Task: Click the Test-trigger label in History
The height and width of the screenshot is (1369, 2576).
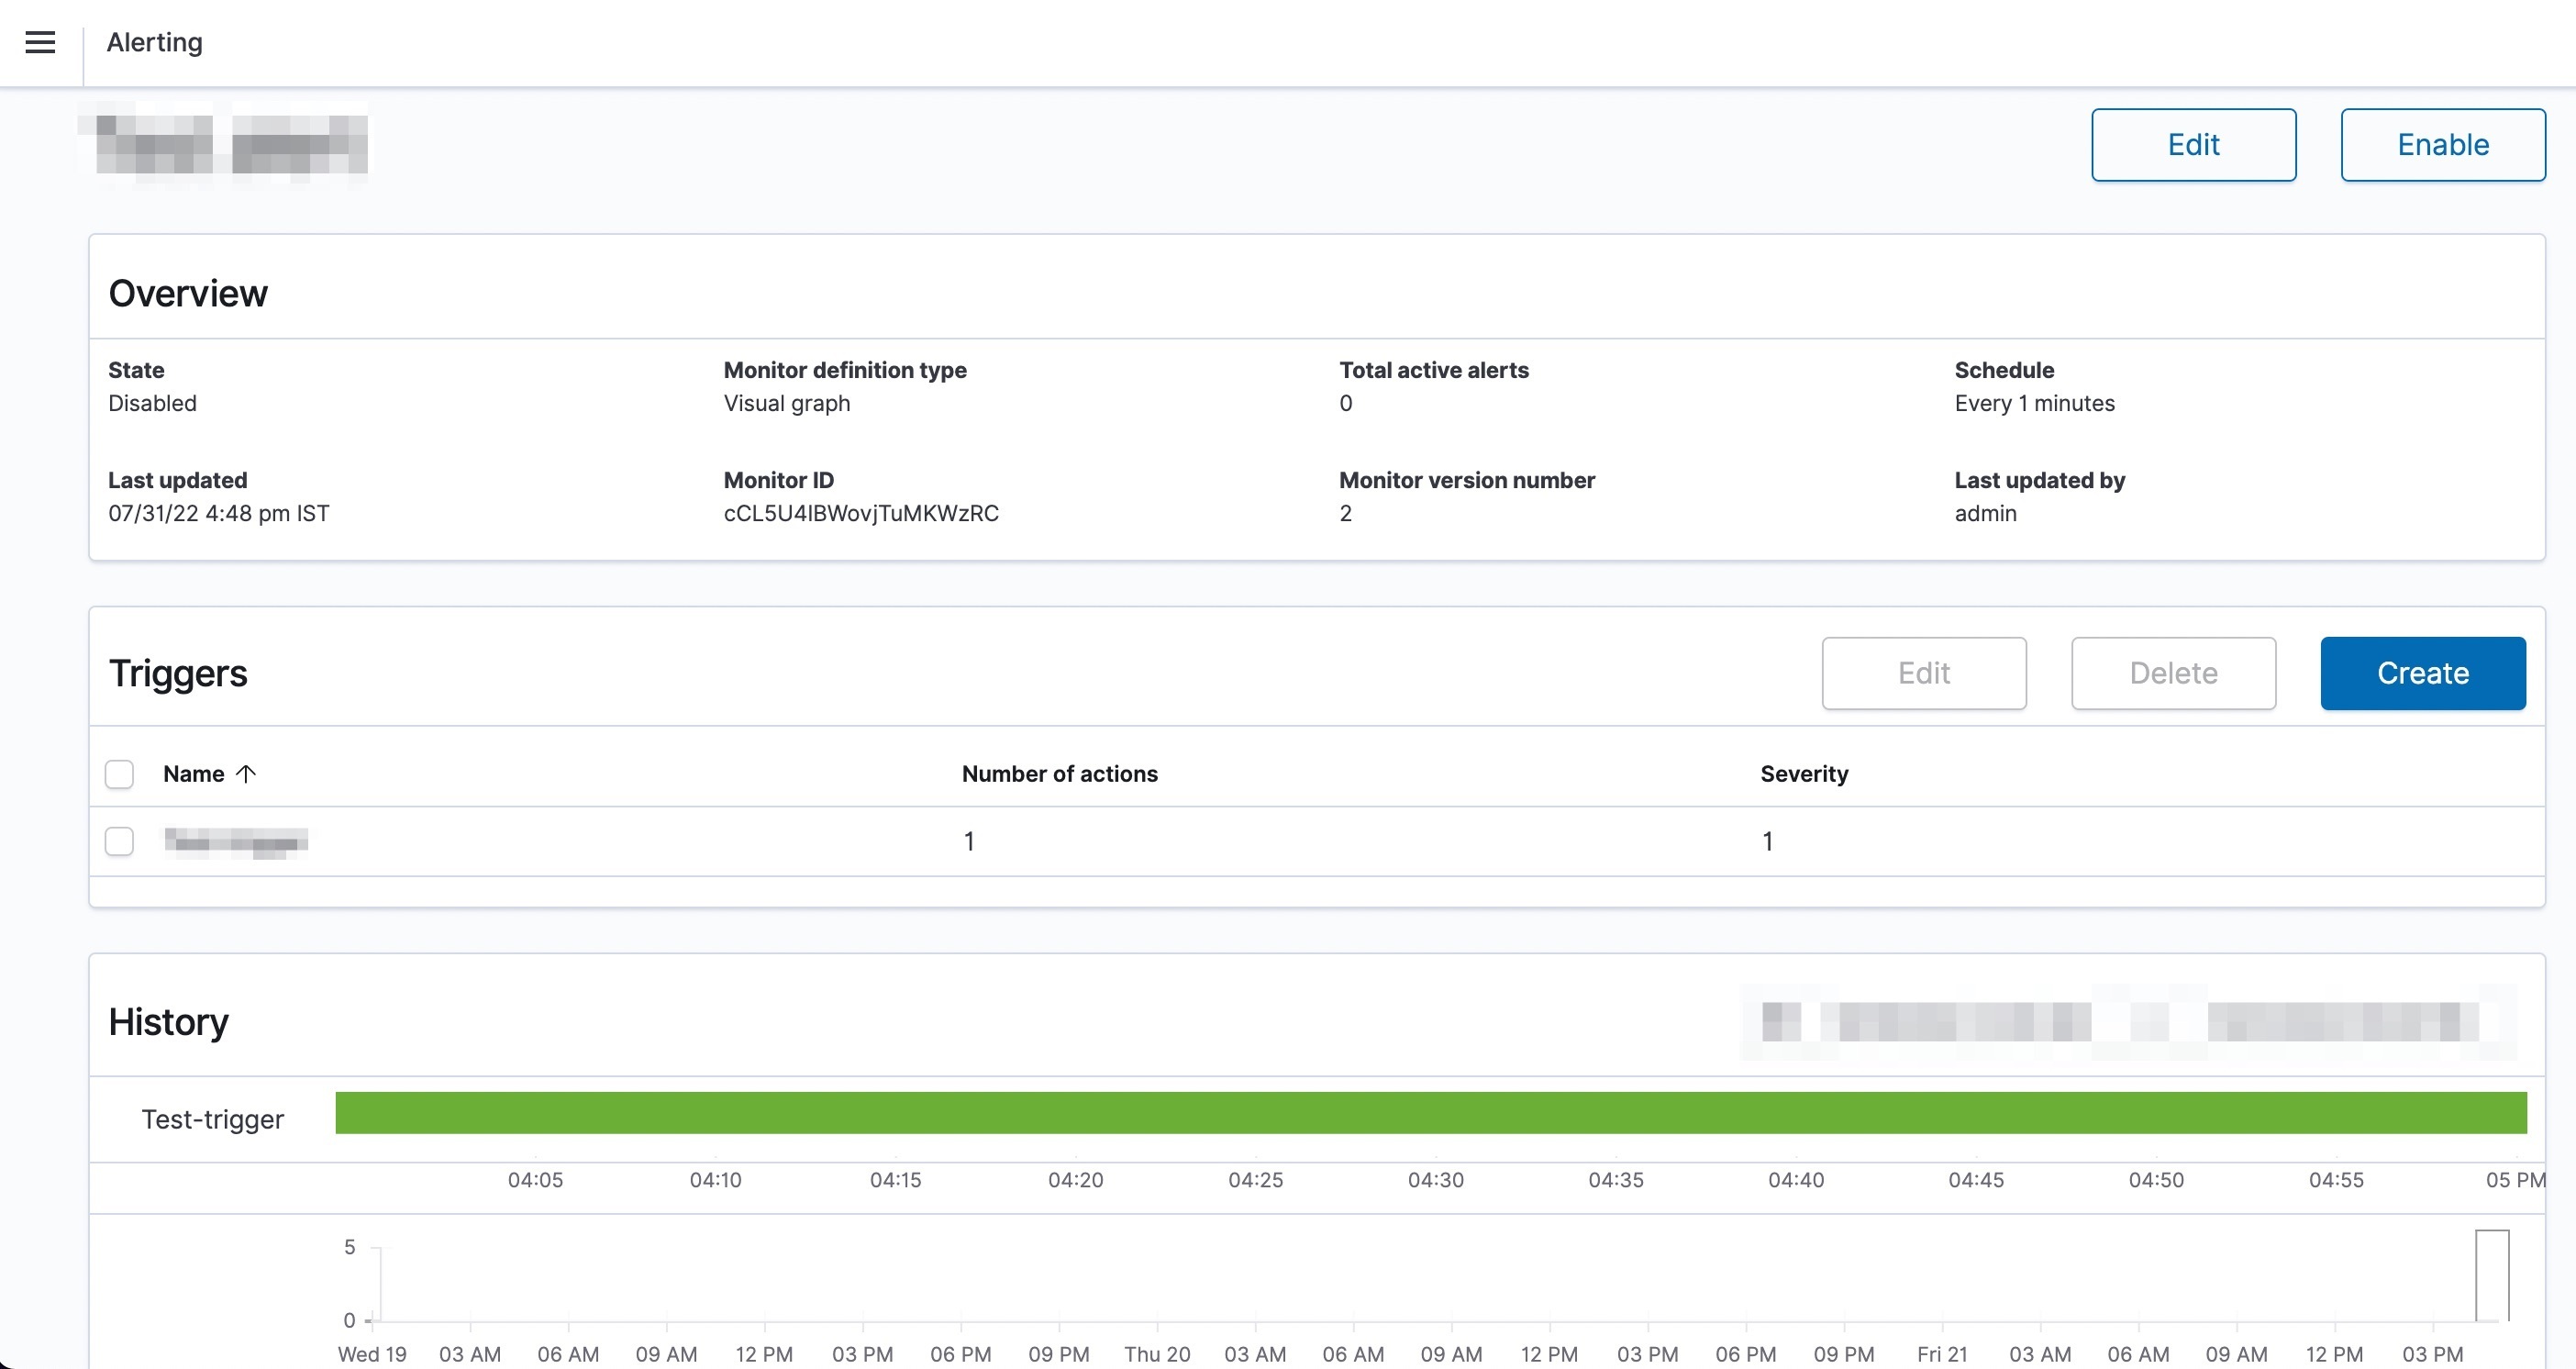Action: (212, 1118)
